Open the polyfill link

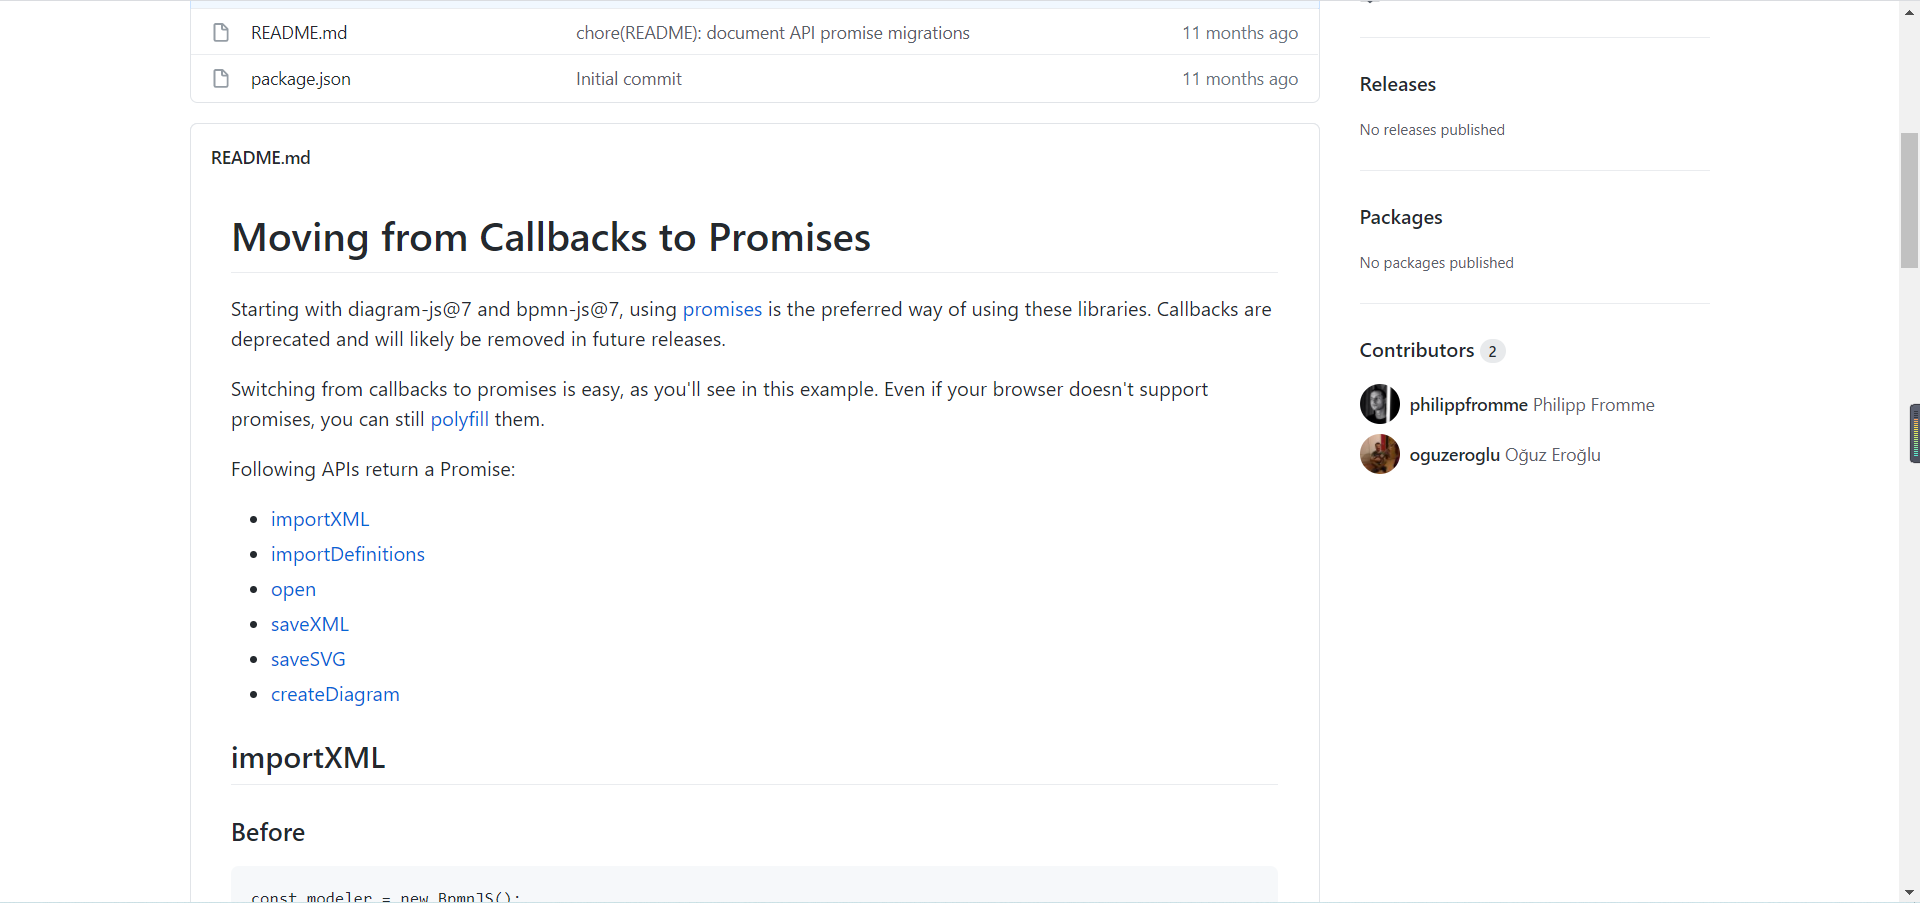pos(459,419)
